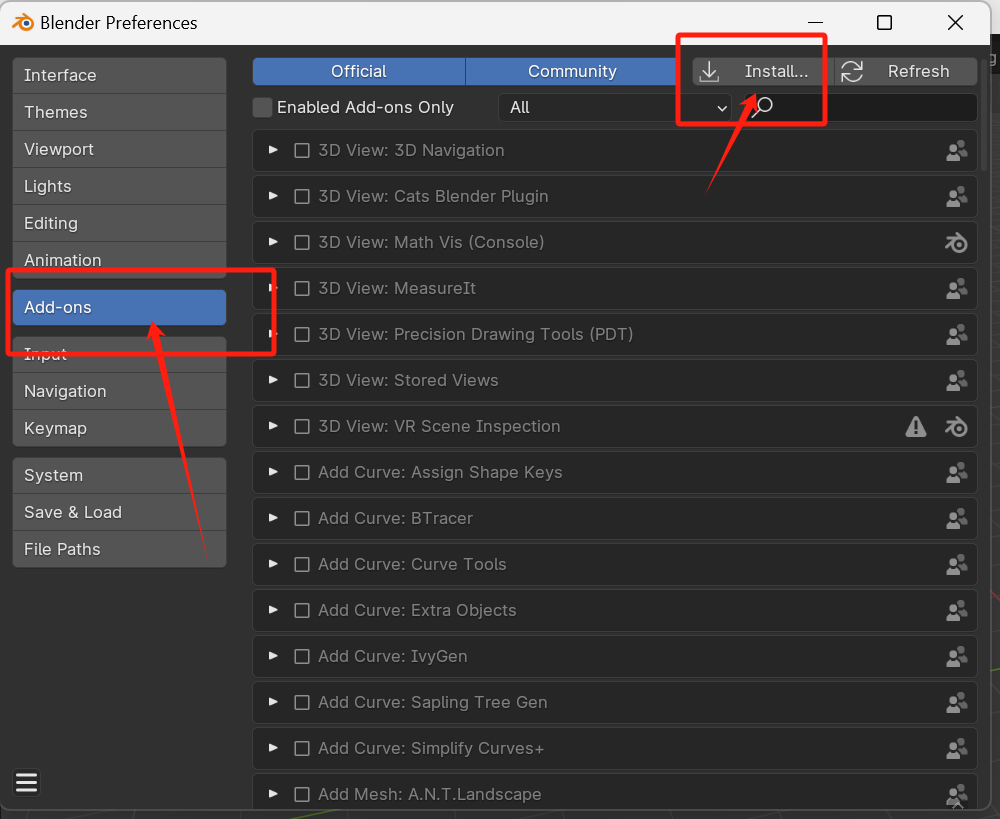Image resolution: width=1000 pixels, height=819 pixels.
Task: Open Save & Load preferences
Action: point(119,512)
